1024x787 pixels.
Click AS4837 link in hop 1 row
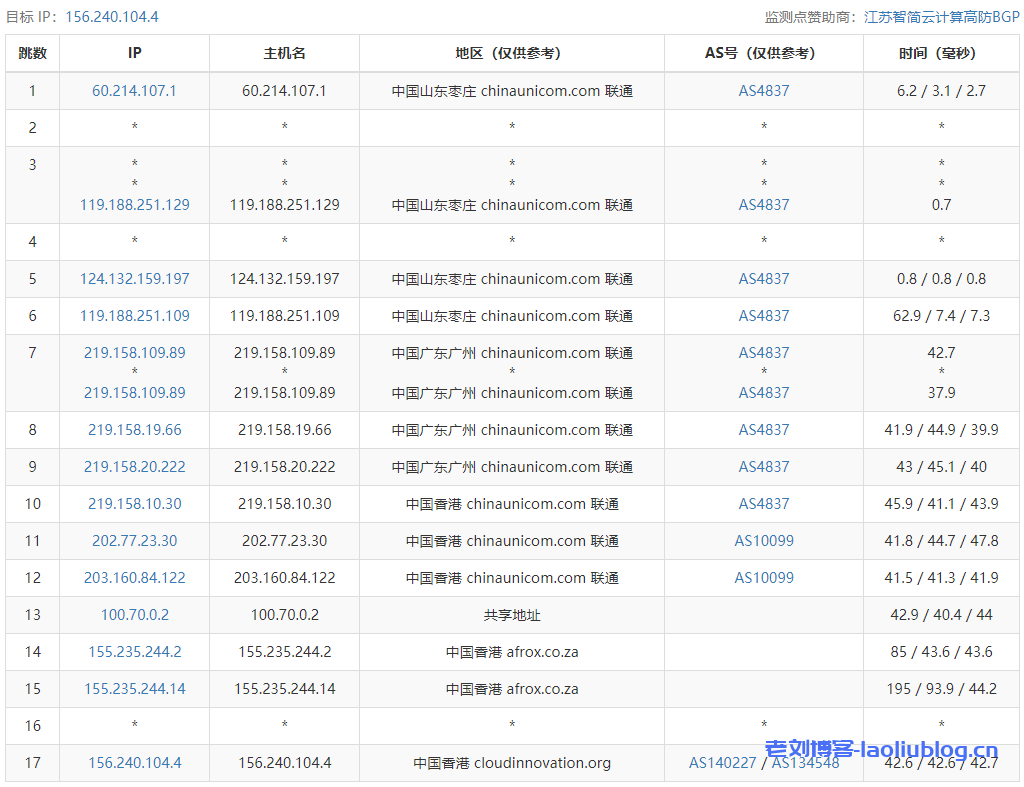(x=764, y=91)
